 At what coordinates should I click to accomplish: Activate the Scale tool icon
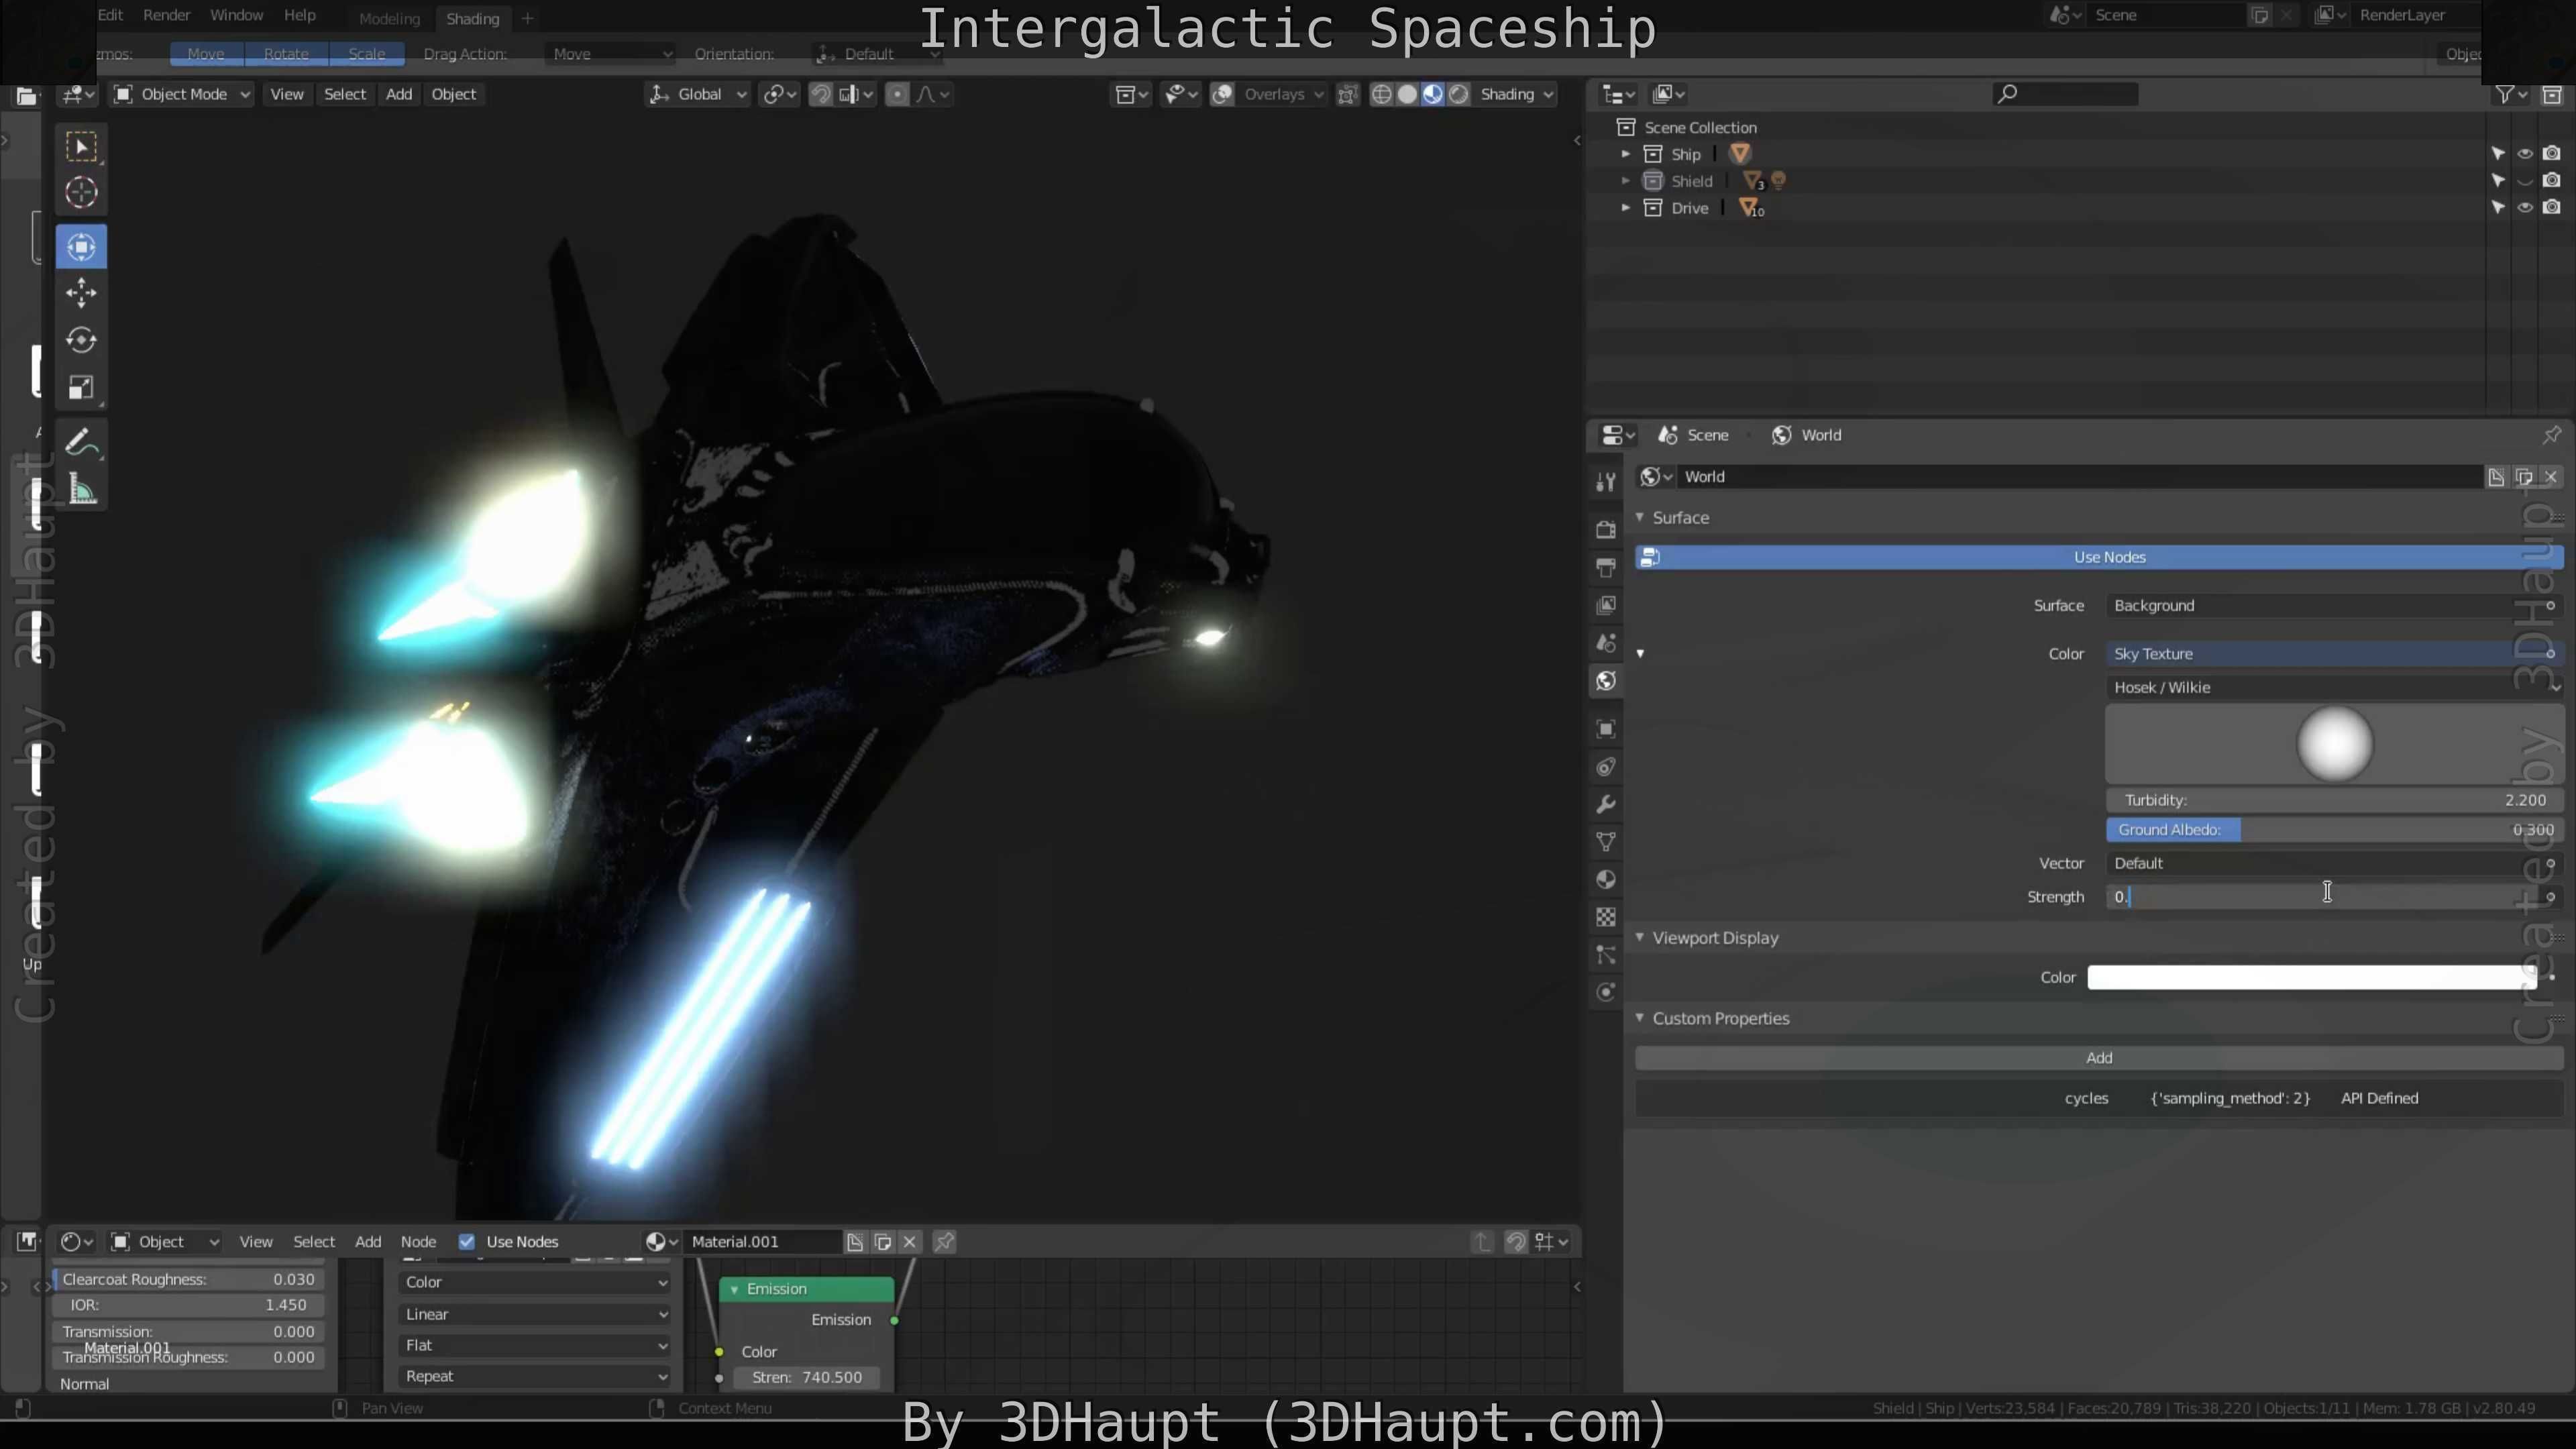click(81, 388)
